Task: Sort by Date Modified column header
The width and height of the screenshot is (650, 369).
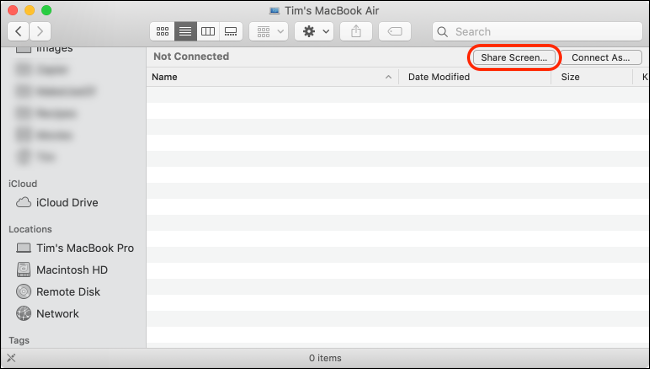Action: [475, 77]
